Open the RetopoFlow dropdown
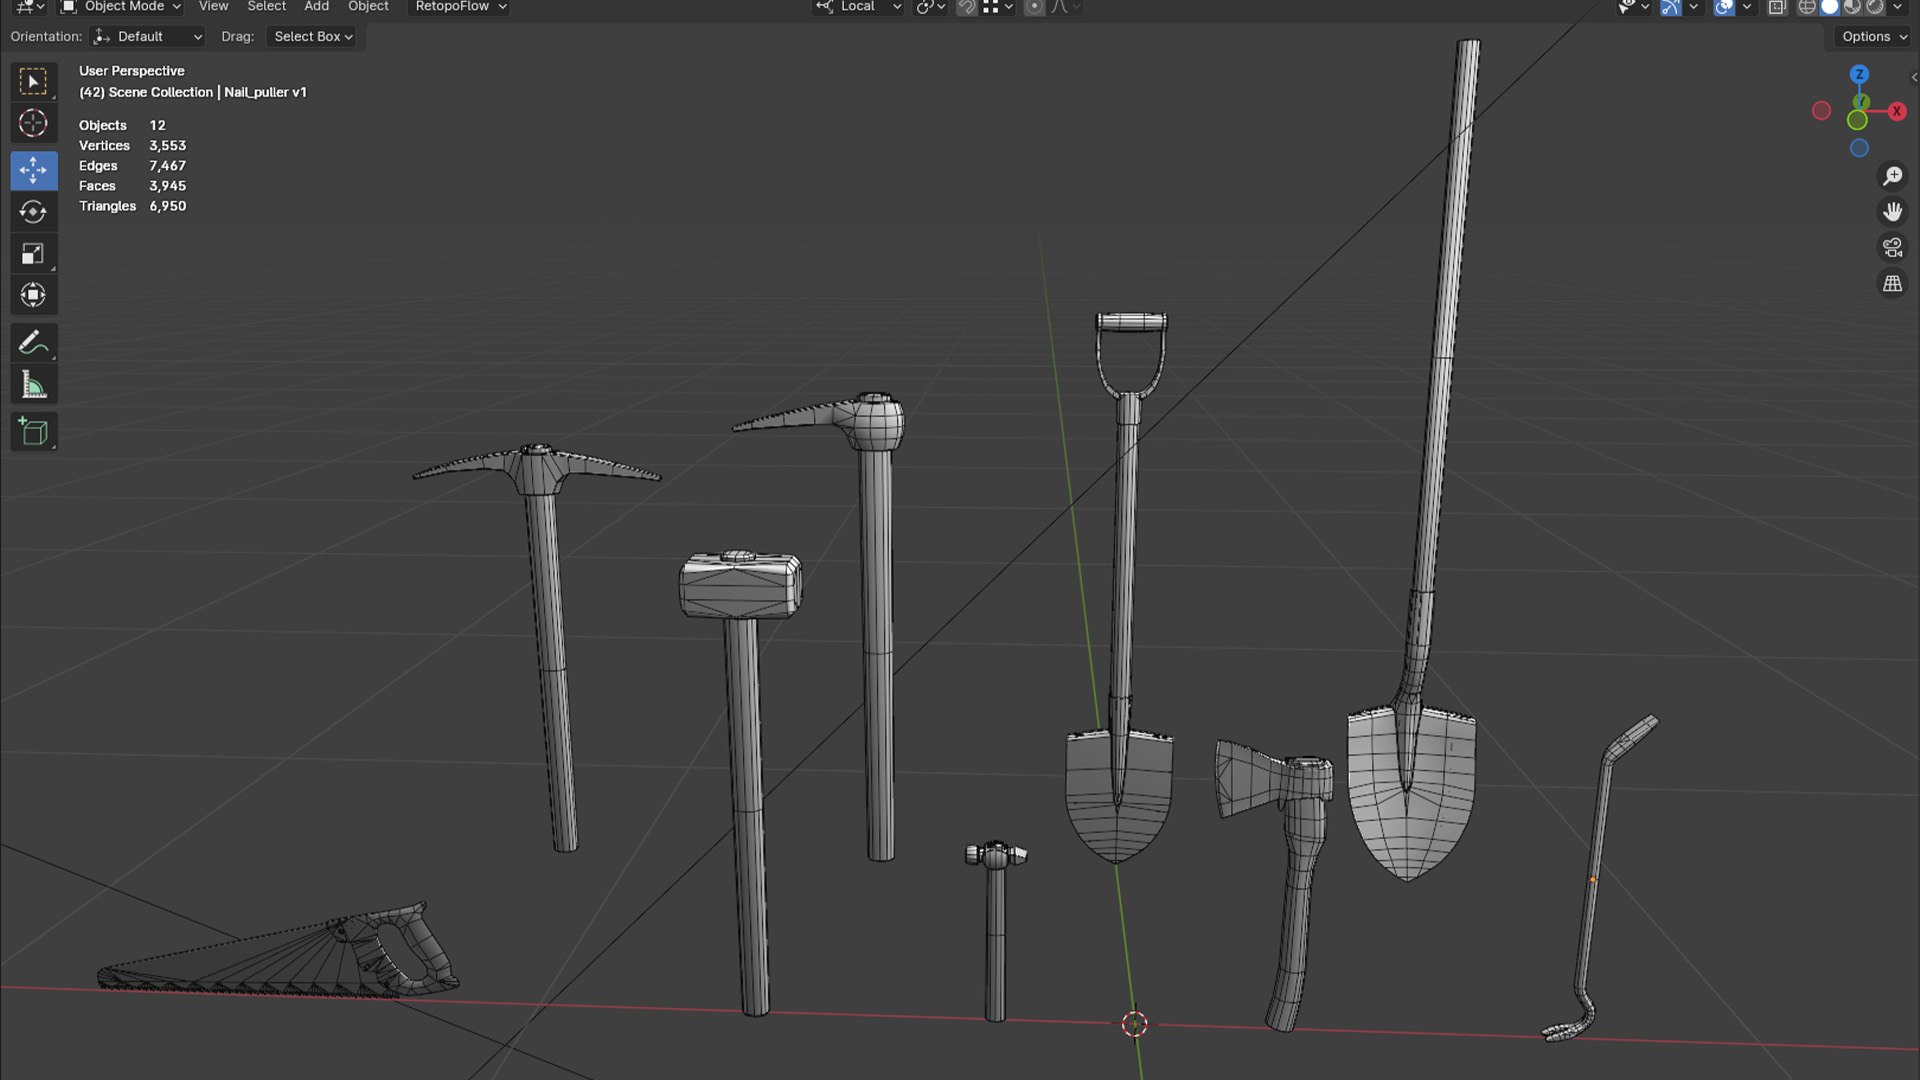This screenshot has height=1080, width=1920. tap(460, 7)
